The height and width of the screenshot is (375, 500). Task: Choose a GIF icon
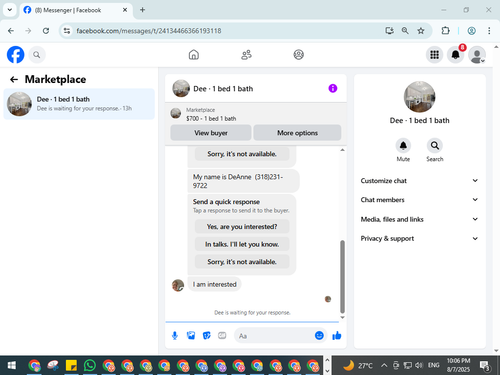click(222, 336)
